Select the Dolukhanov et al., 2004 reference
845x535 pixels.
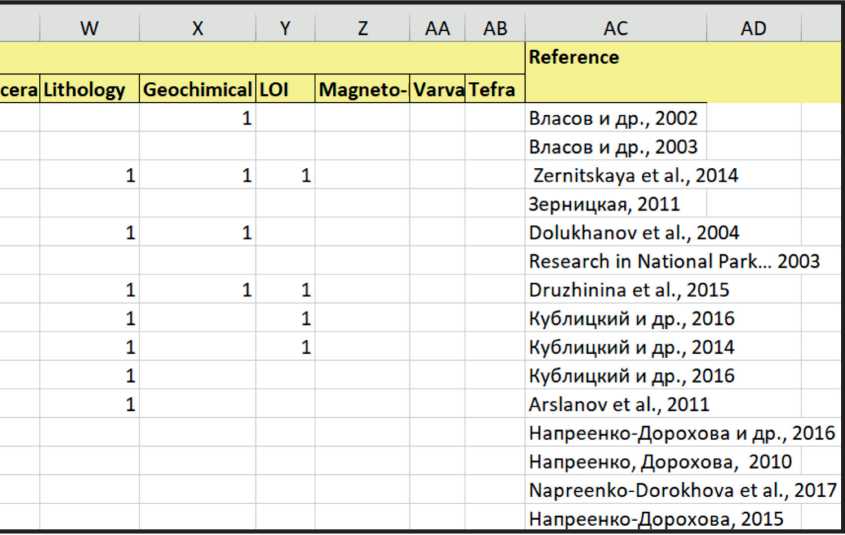coord(634,233)
